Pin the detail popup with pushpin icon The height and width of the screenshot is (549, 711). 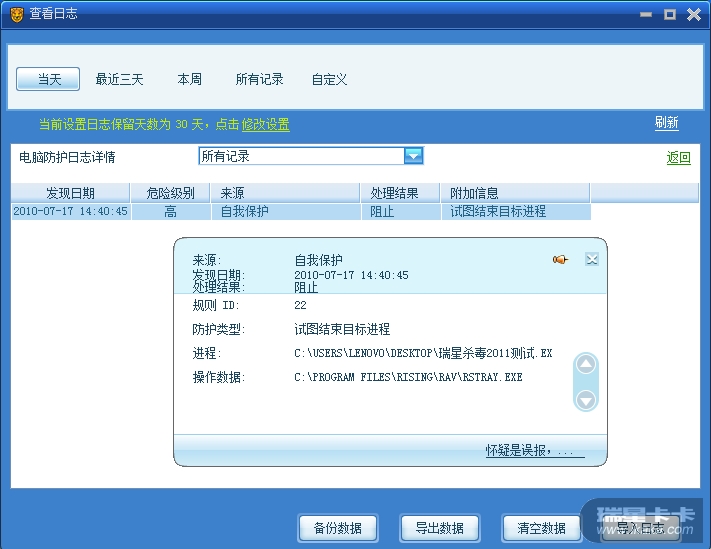(x=560, y=259)
